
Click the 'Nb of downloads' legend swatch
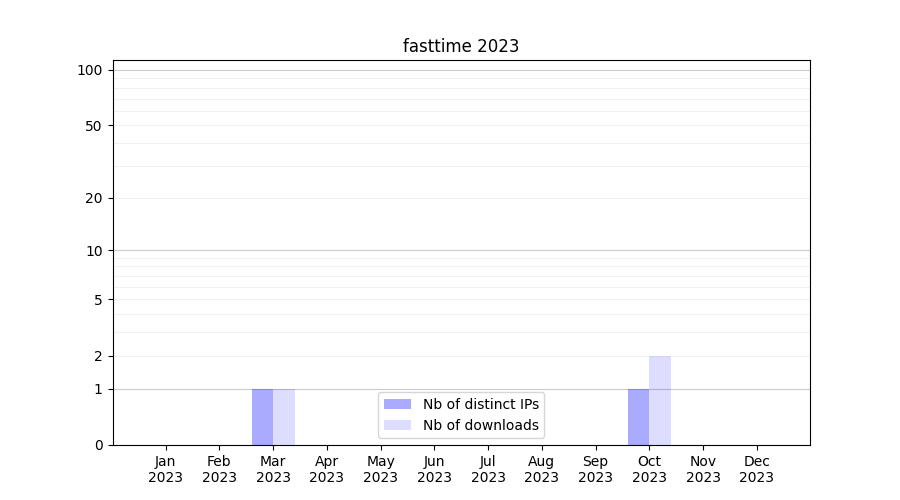coord(397,425)
